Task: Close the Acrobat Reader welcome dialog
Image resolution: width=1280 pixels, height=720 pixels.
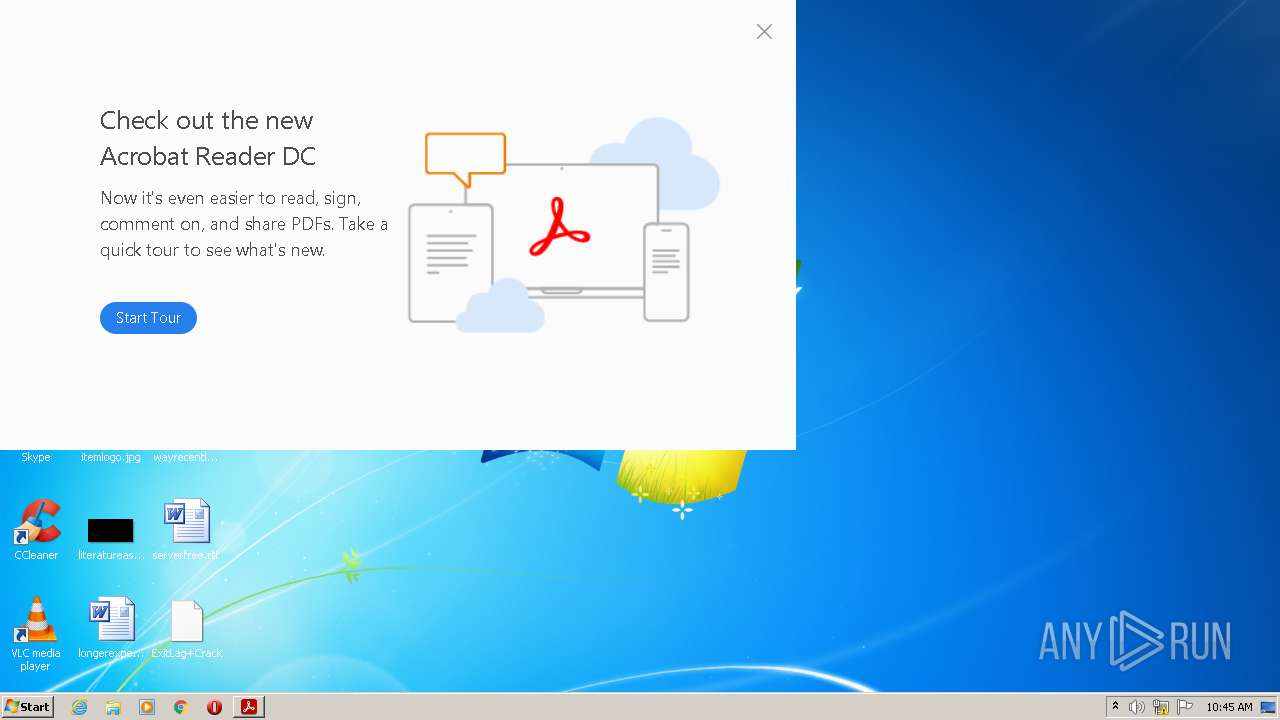Action: [764, 32]
